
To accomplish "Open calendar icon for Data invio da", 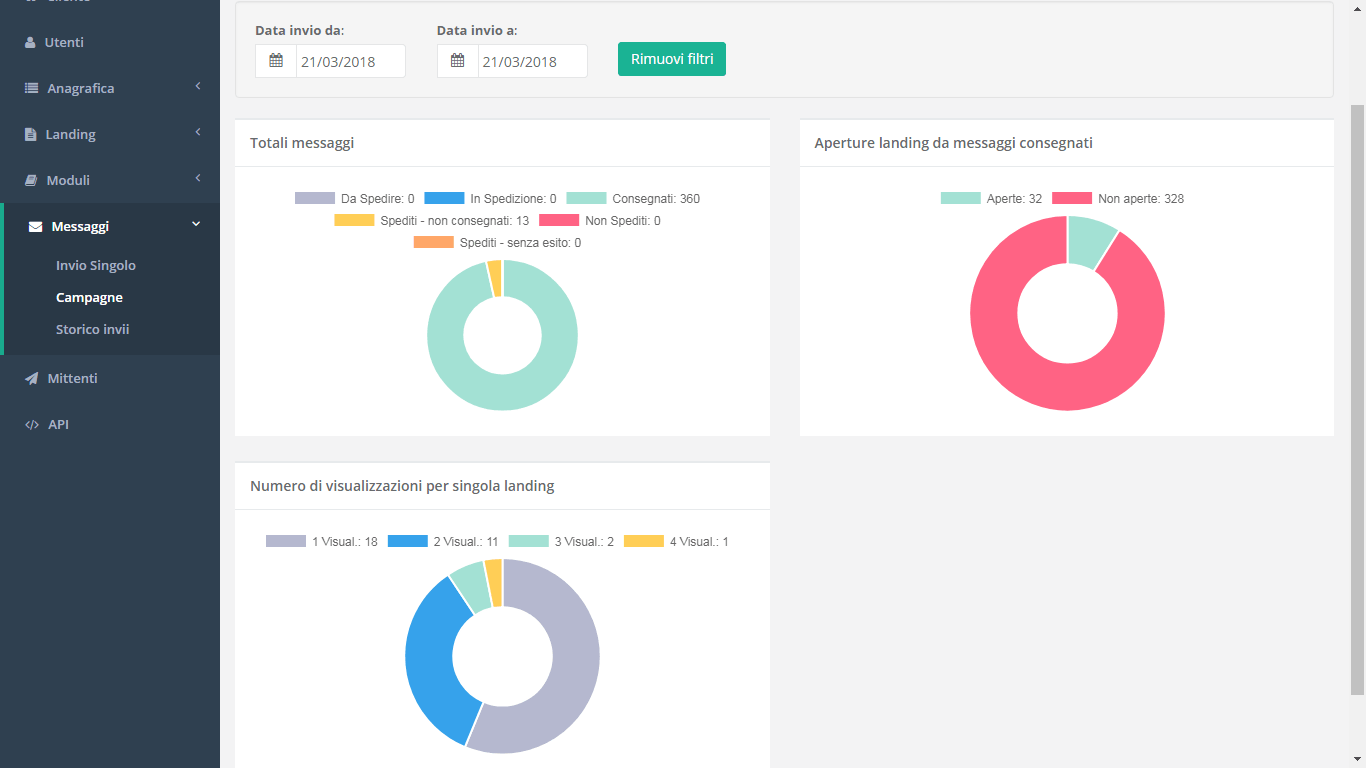I will [x=276, y=61].
